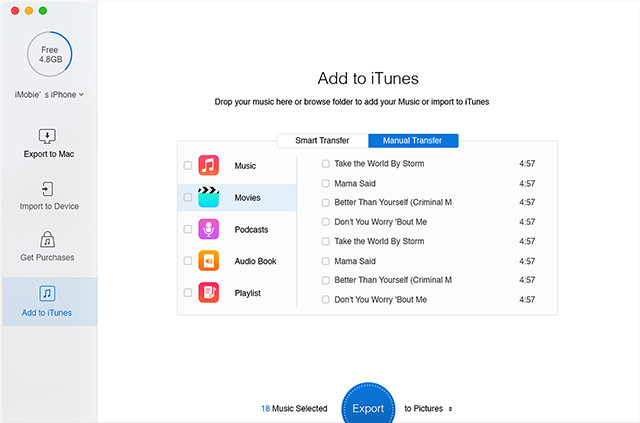Minimize the window with the yellow button
The image size is (640, 423).
point(29,11)
